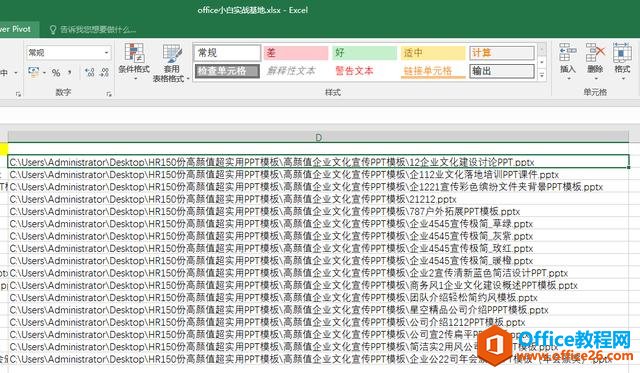Apply the Explanatory Text (解释性文本) style
The height and width of the screenshot is (373, 640).
click(296, 71)
